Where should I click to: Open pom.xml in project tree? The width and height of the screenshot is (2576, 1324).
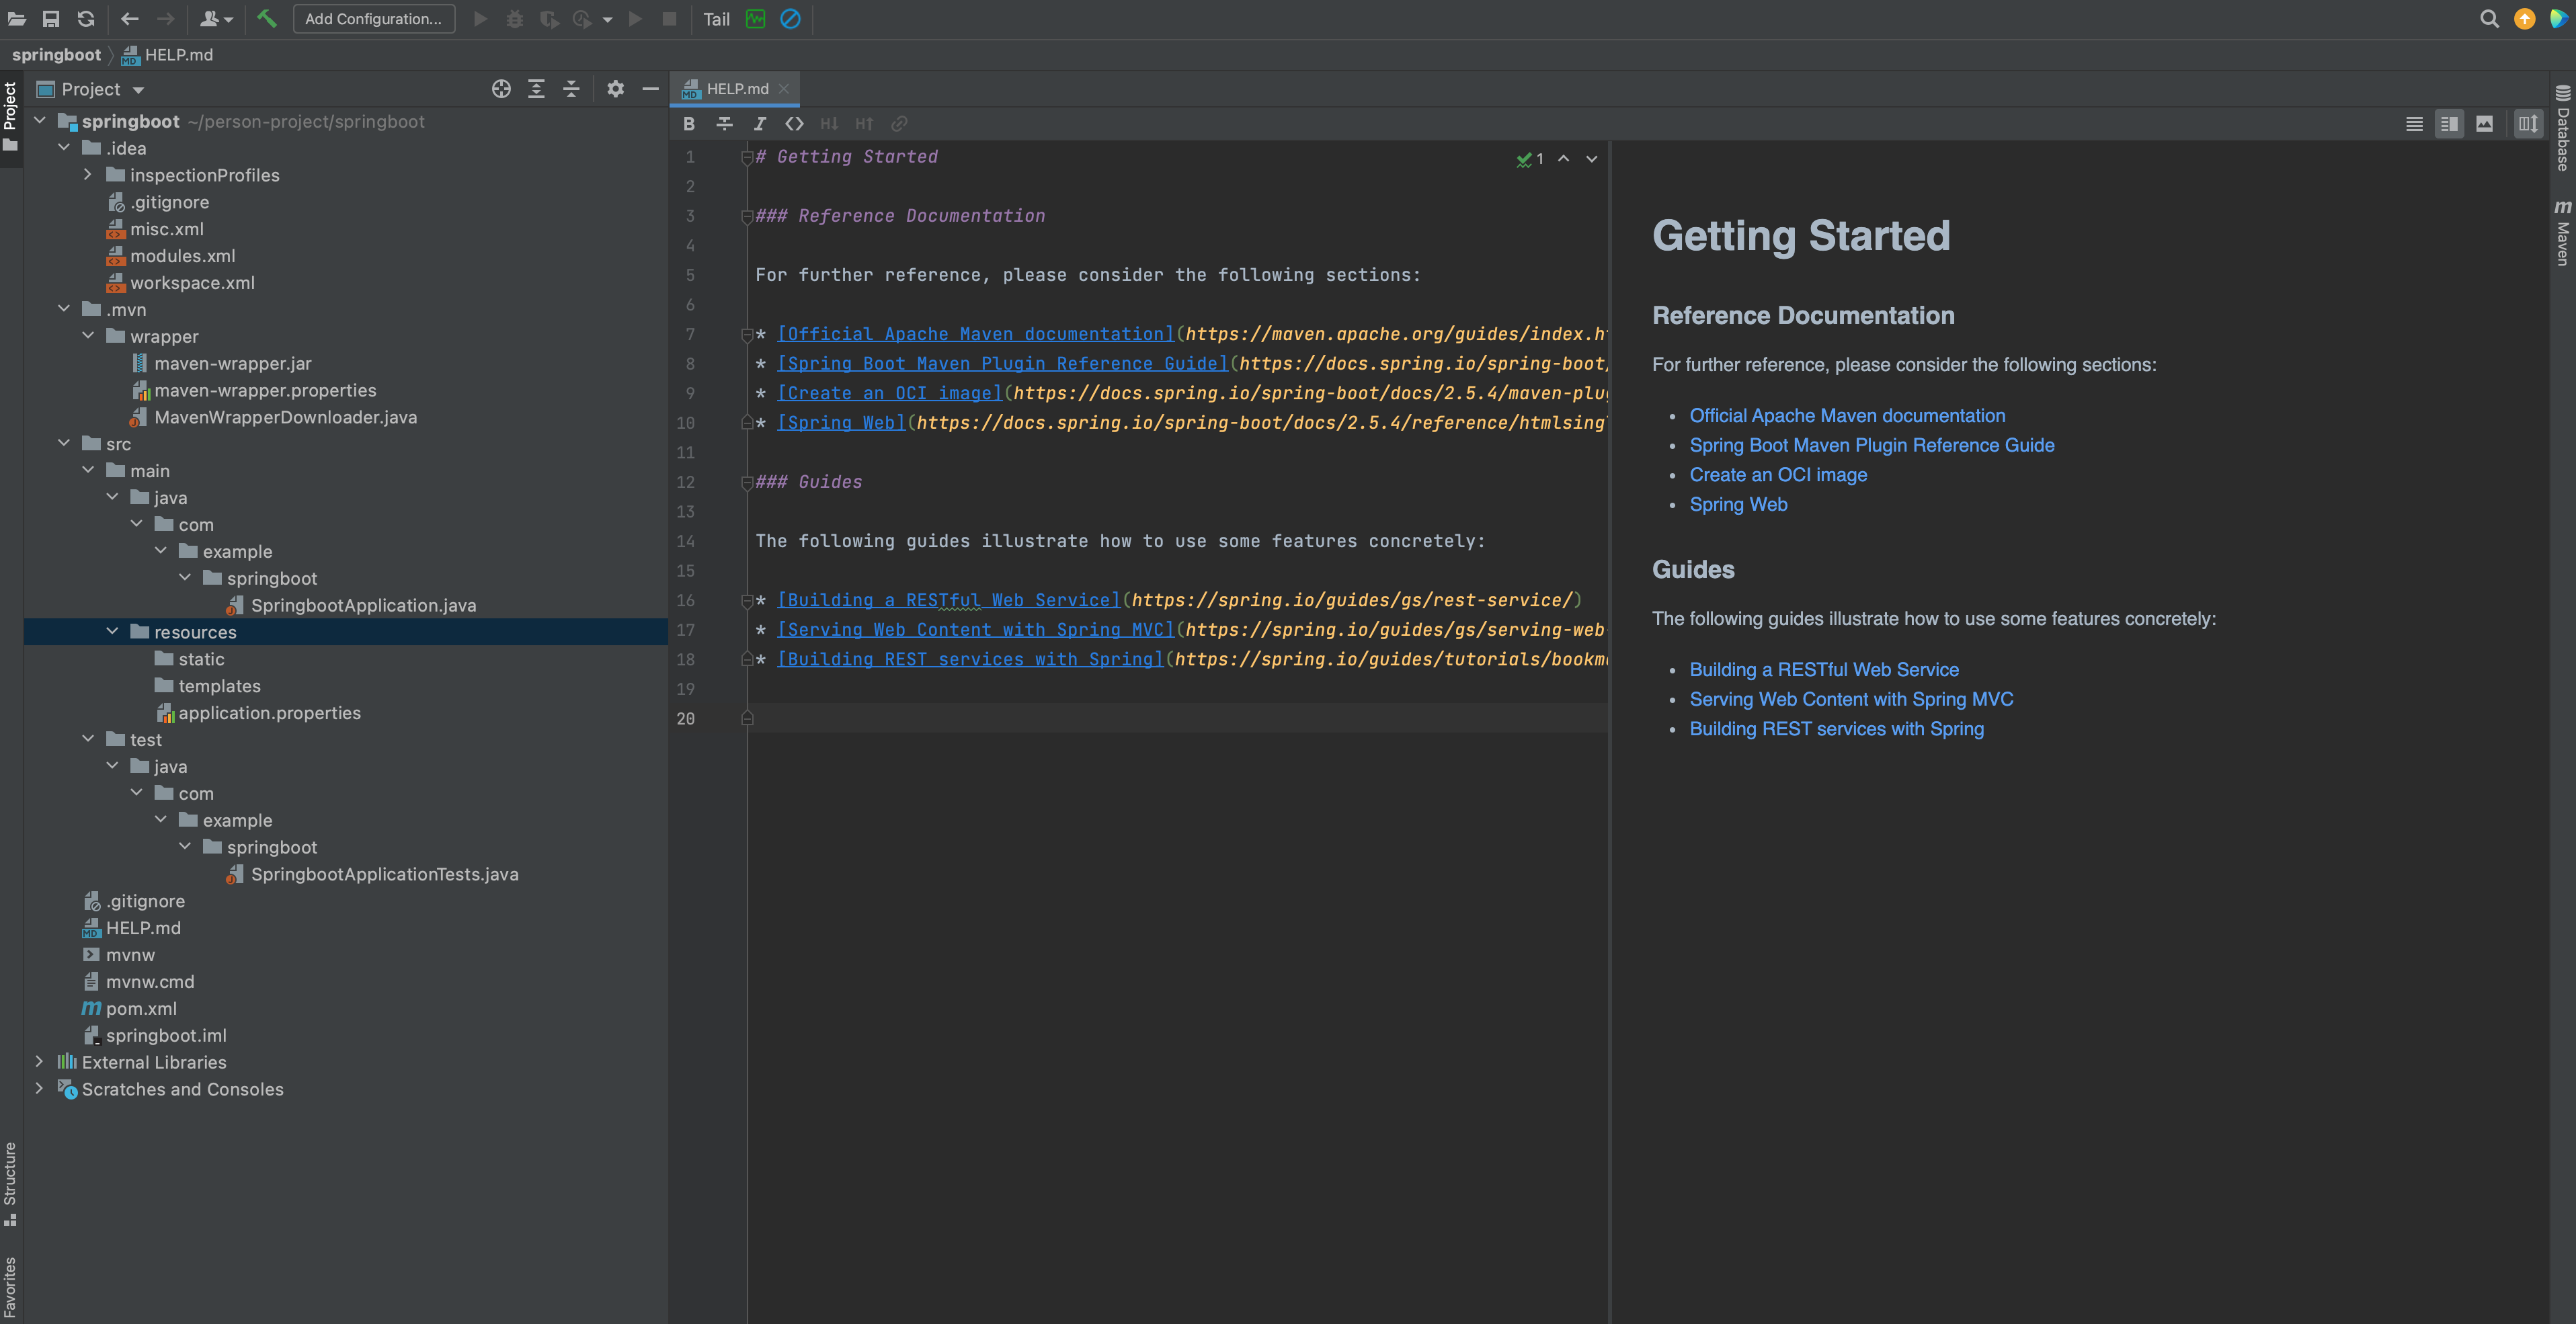click(x=141, y=1008)
